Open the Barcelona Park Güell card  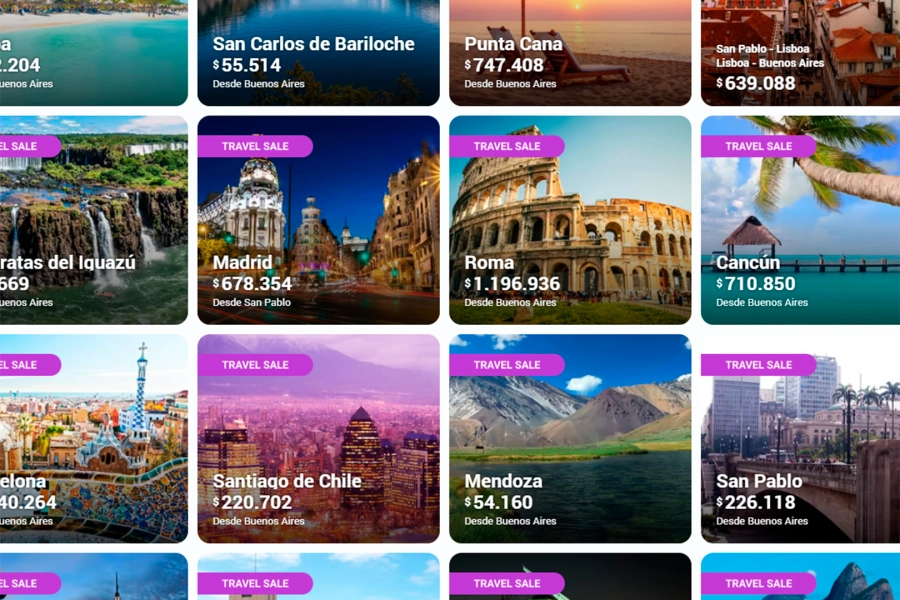(94, 439)
